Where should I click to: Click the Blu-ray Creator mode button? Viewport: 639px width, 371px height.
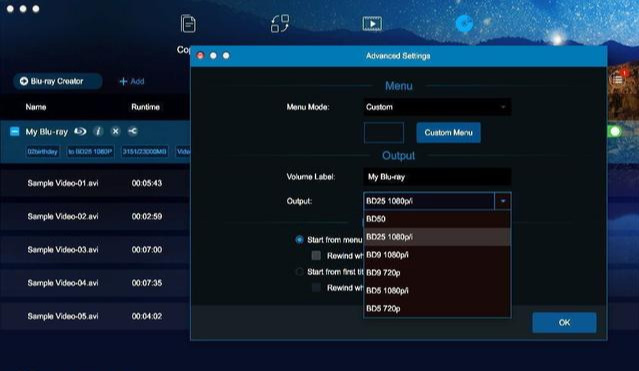coord(57,81)
